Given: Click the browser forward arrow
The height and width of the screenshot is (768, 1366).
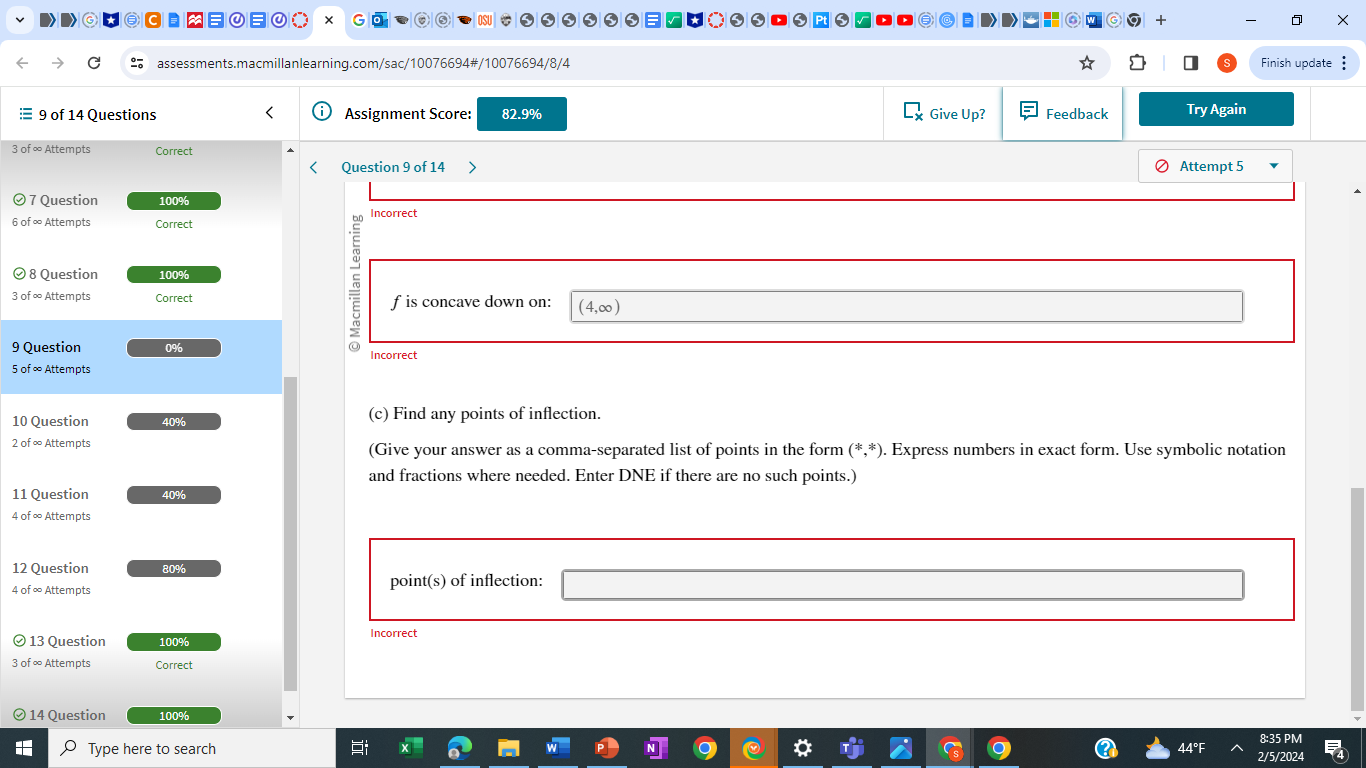Looking at the screenshot, I should pyautogui.click(x=58, y=63).
